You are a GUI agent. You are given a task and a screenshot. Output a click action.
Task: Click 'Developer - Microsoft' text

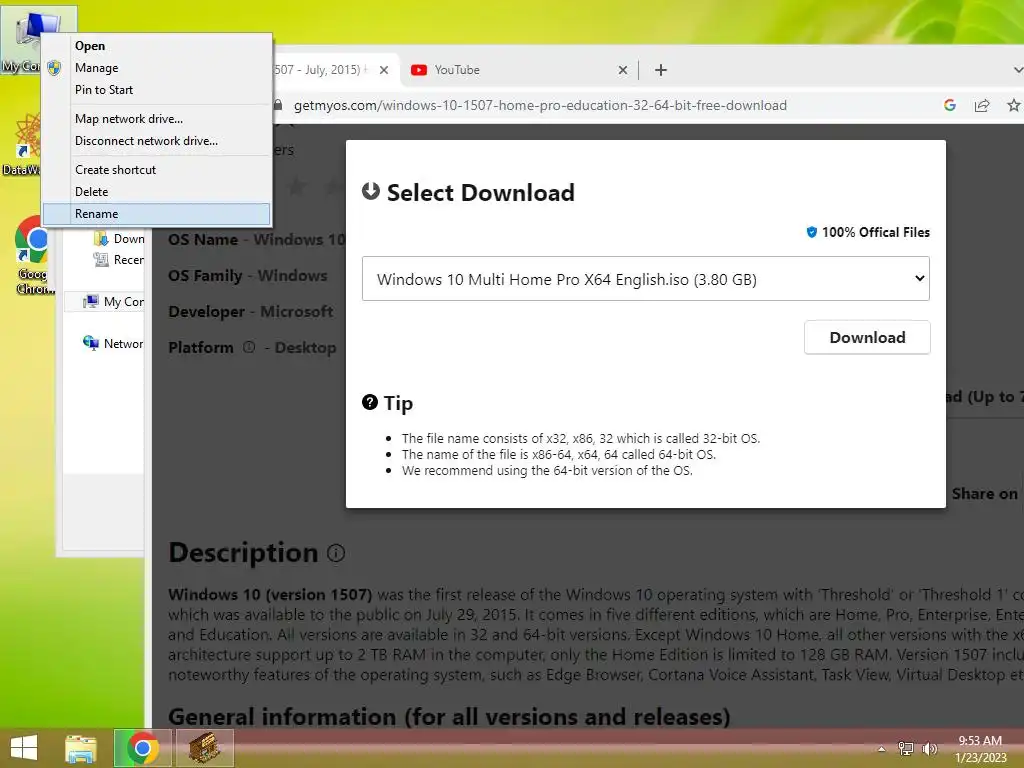click(x=251, y=312)
